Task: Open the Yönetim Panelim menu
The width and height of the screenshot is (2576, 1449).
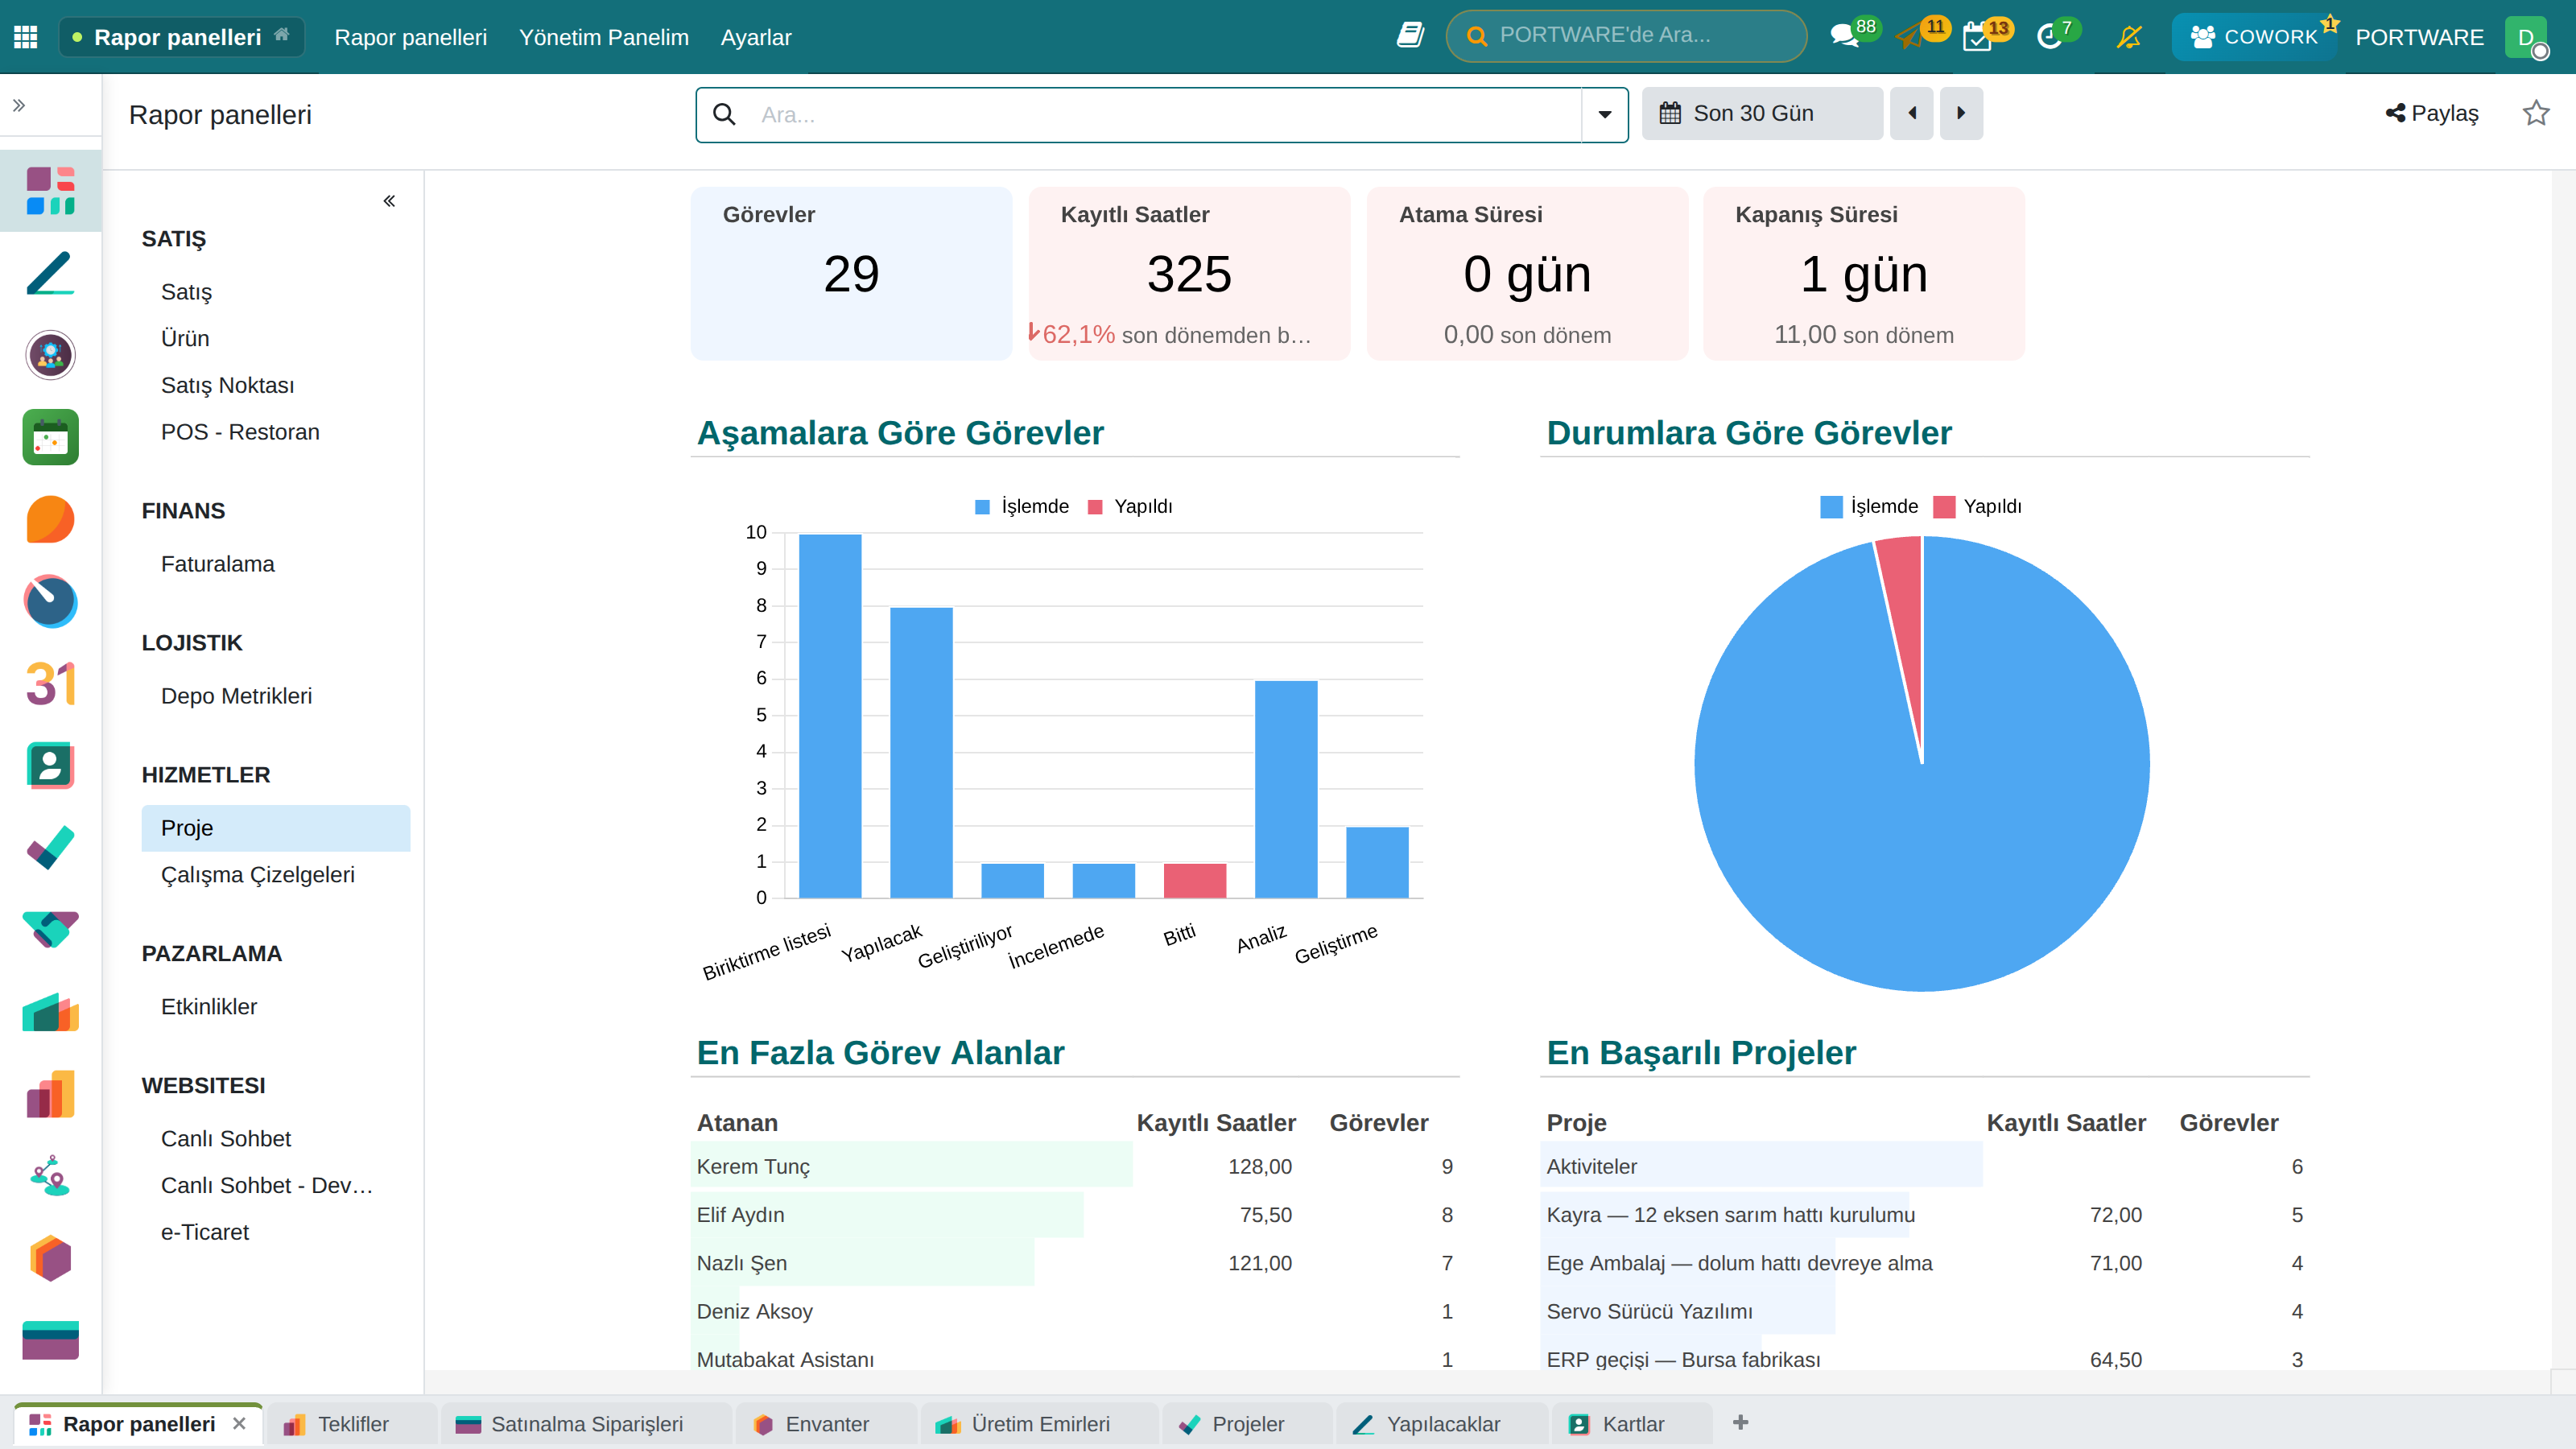Action: (x=604, y=37)
